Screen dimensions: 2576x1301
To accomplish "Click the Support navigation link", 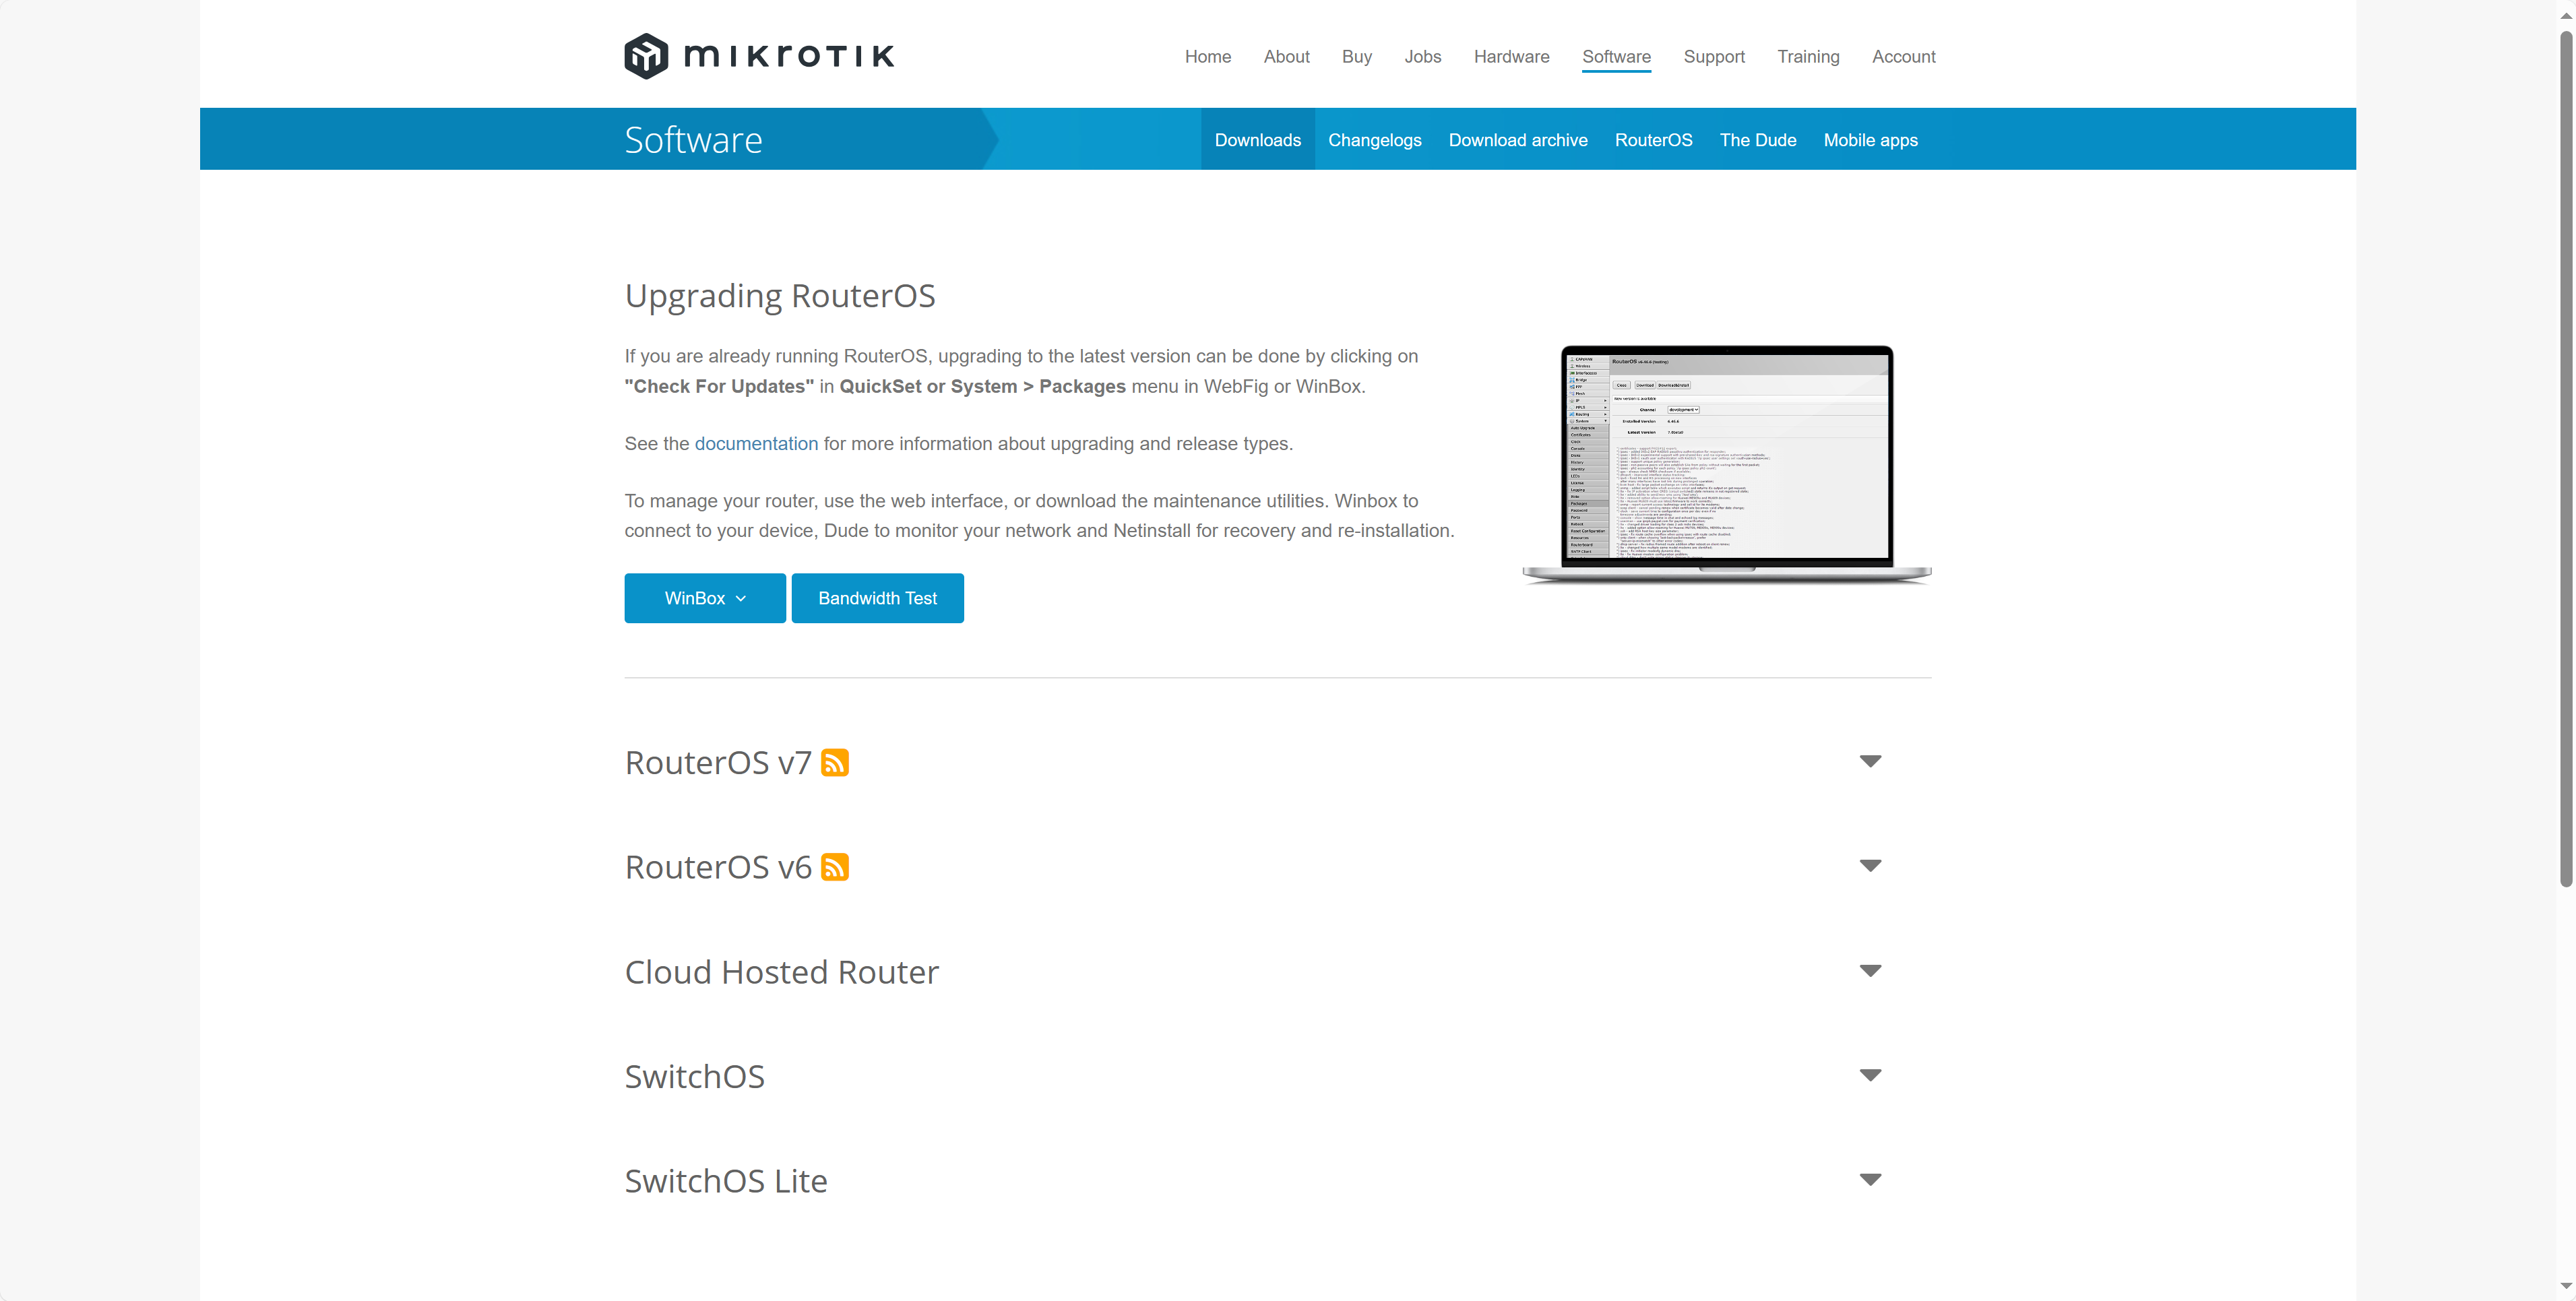I will [x=1713, y=57].
